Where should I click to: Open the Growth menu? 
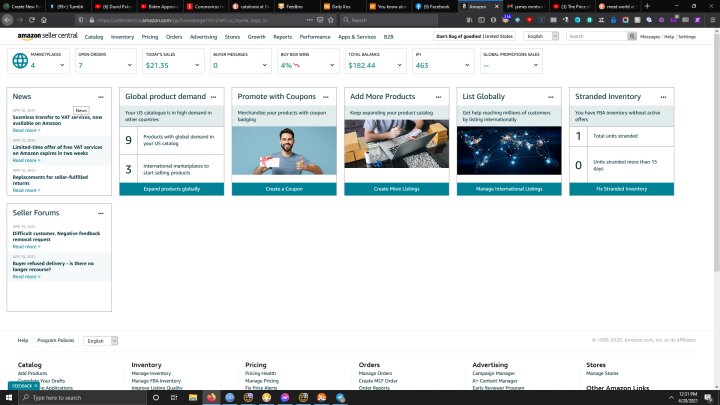256,37
